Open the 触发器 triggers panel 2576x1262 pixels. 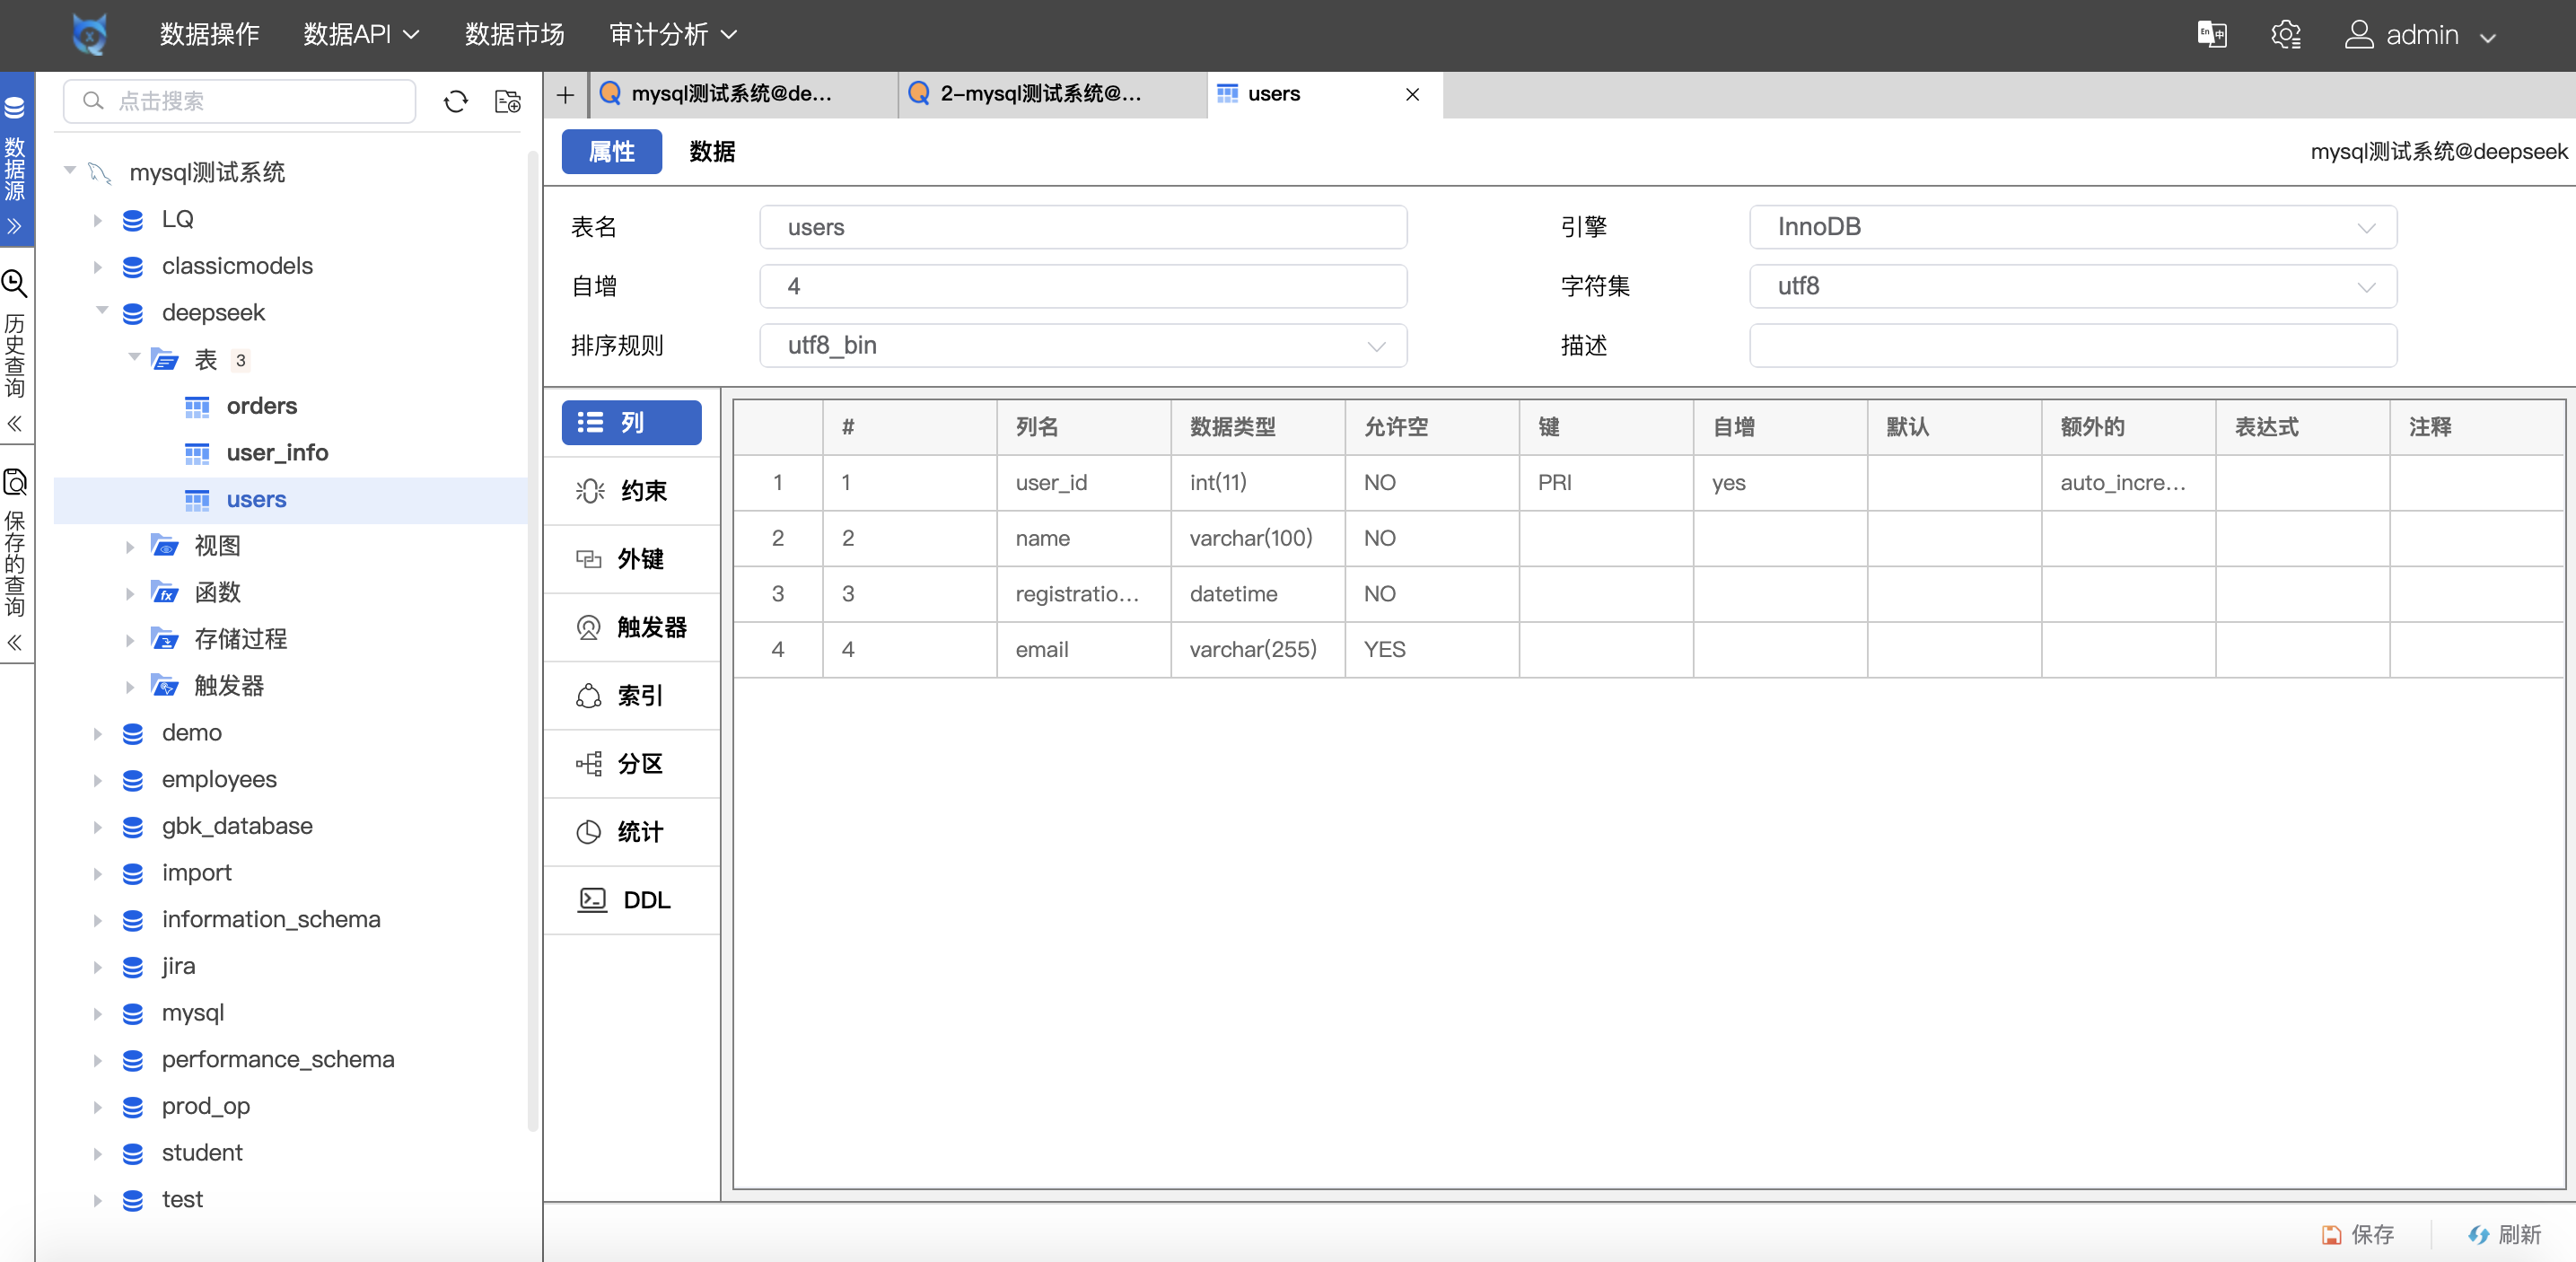[x=631, y=628]
